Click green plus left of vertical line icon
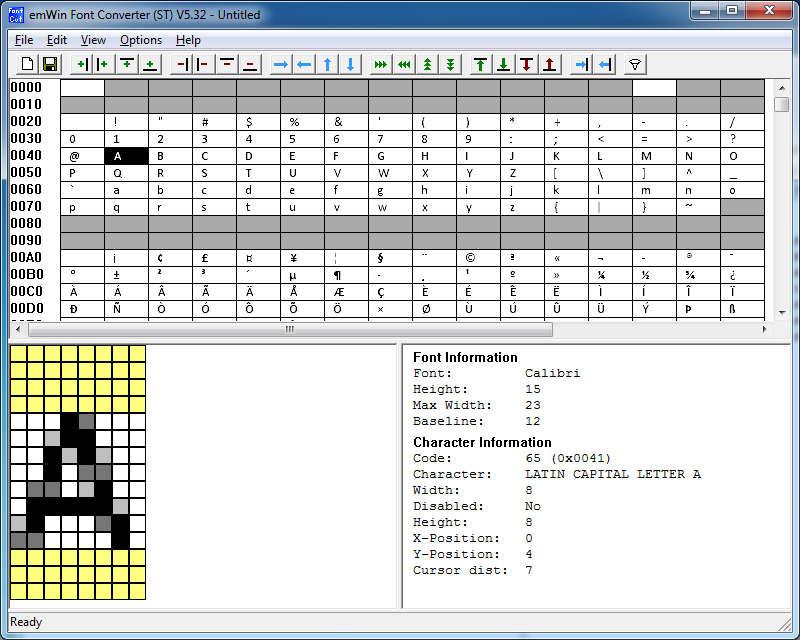 [81, 64]
